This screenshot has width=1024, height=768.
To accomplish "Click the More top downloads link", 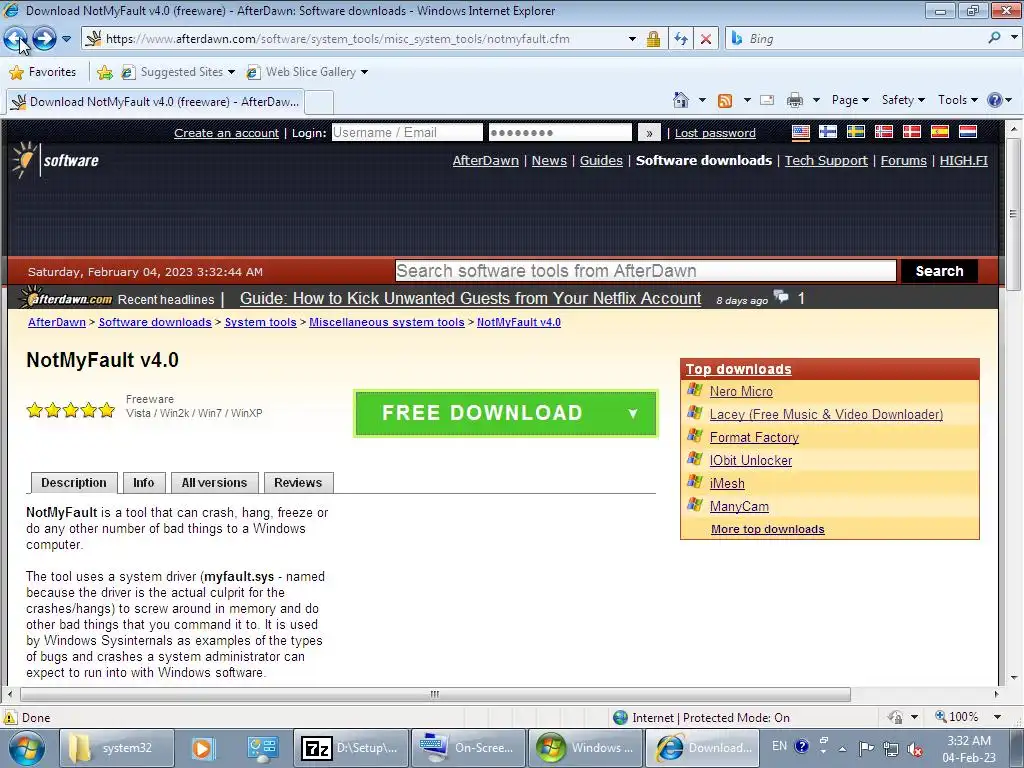I will point(767,530).
